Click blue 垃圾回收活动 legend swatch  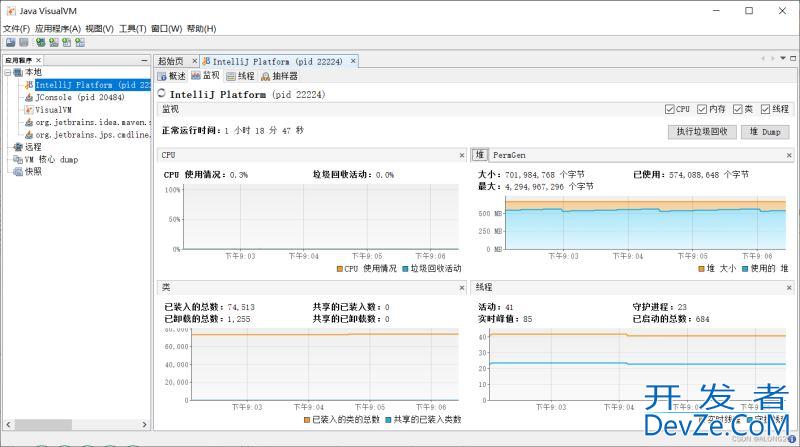(406, 268)
